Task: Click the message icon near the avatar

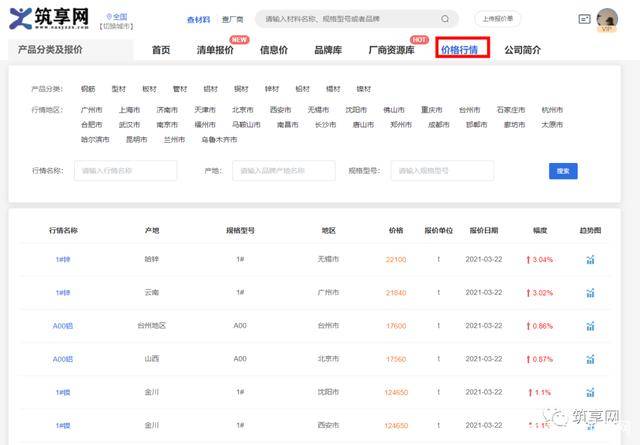Action: click(584, 18)
